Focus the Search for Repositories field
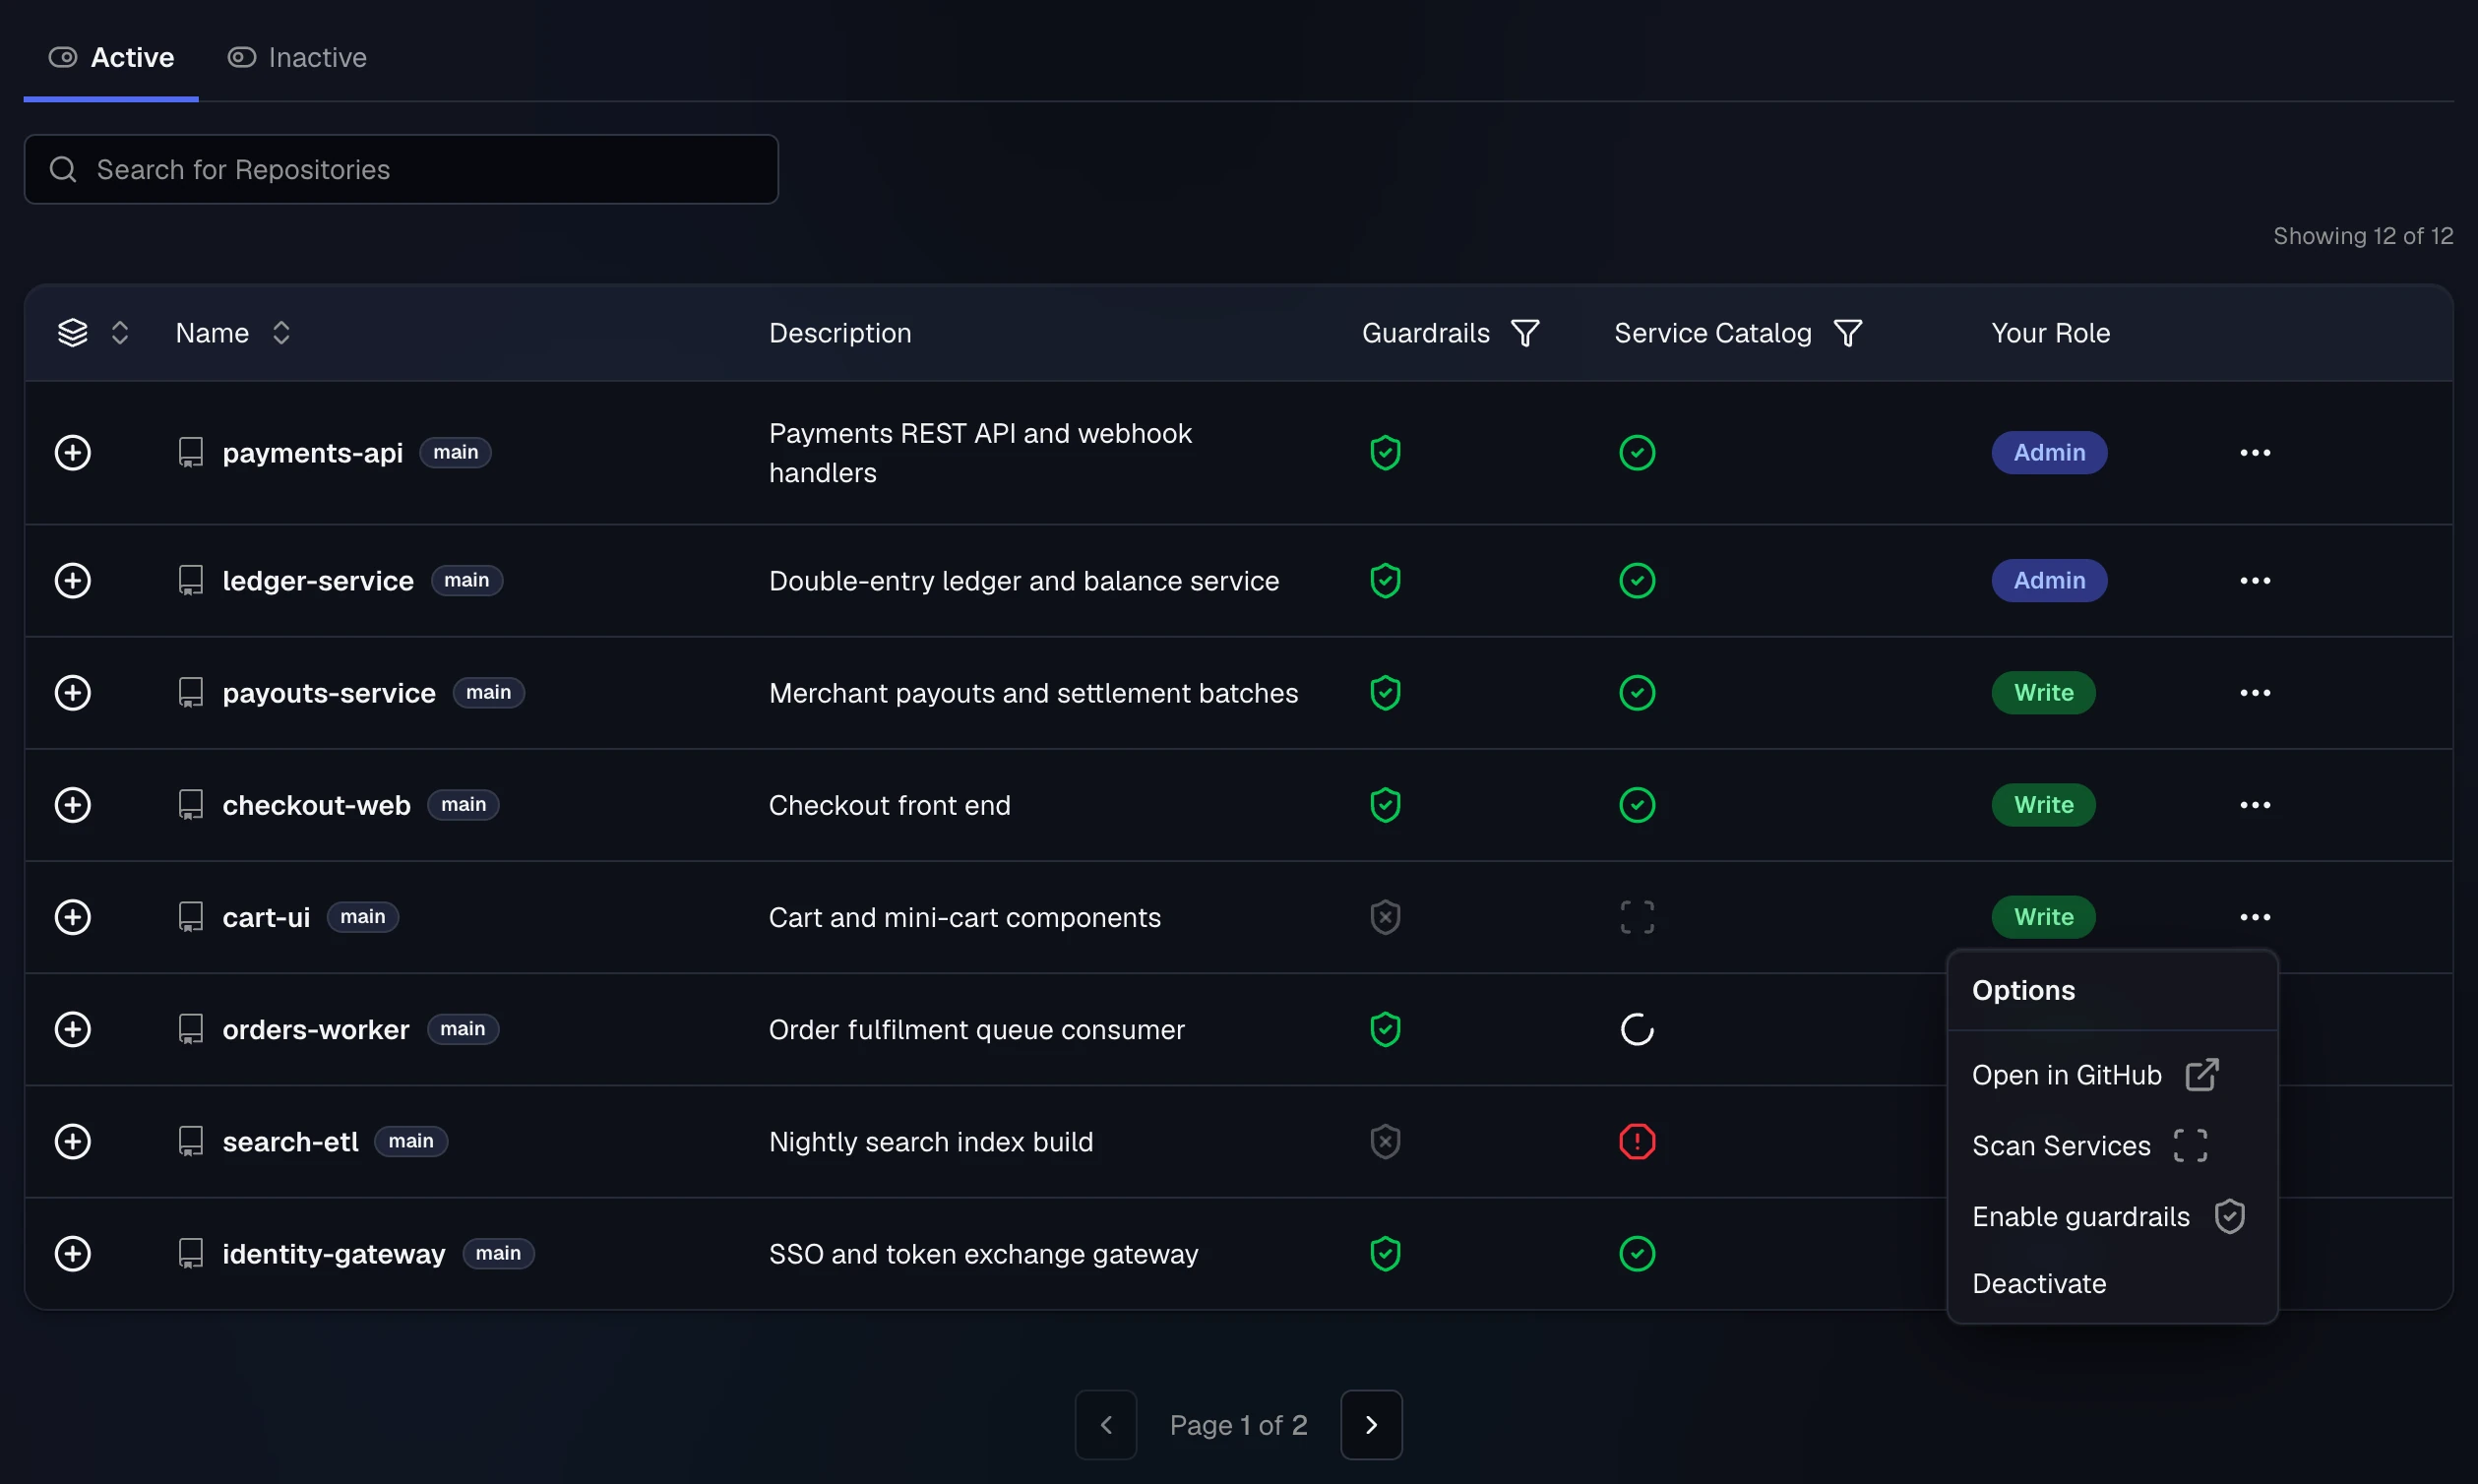Screen dimensions: 2478x1484 click(x=401, y=169)
